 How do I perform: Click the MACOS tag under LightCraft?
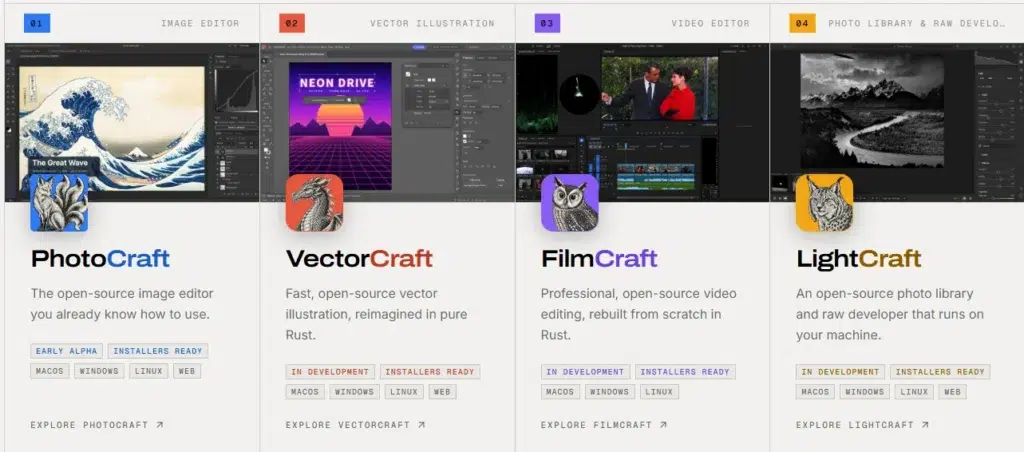[815, 392]
